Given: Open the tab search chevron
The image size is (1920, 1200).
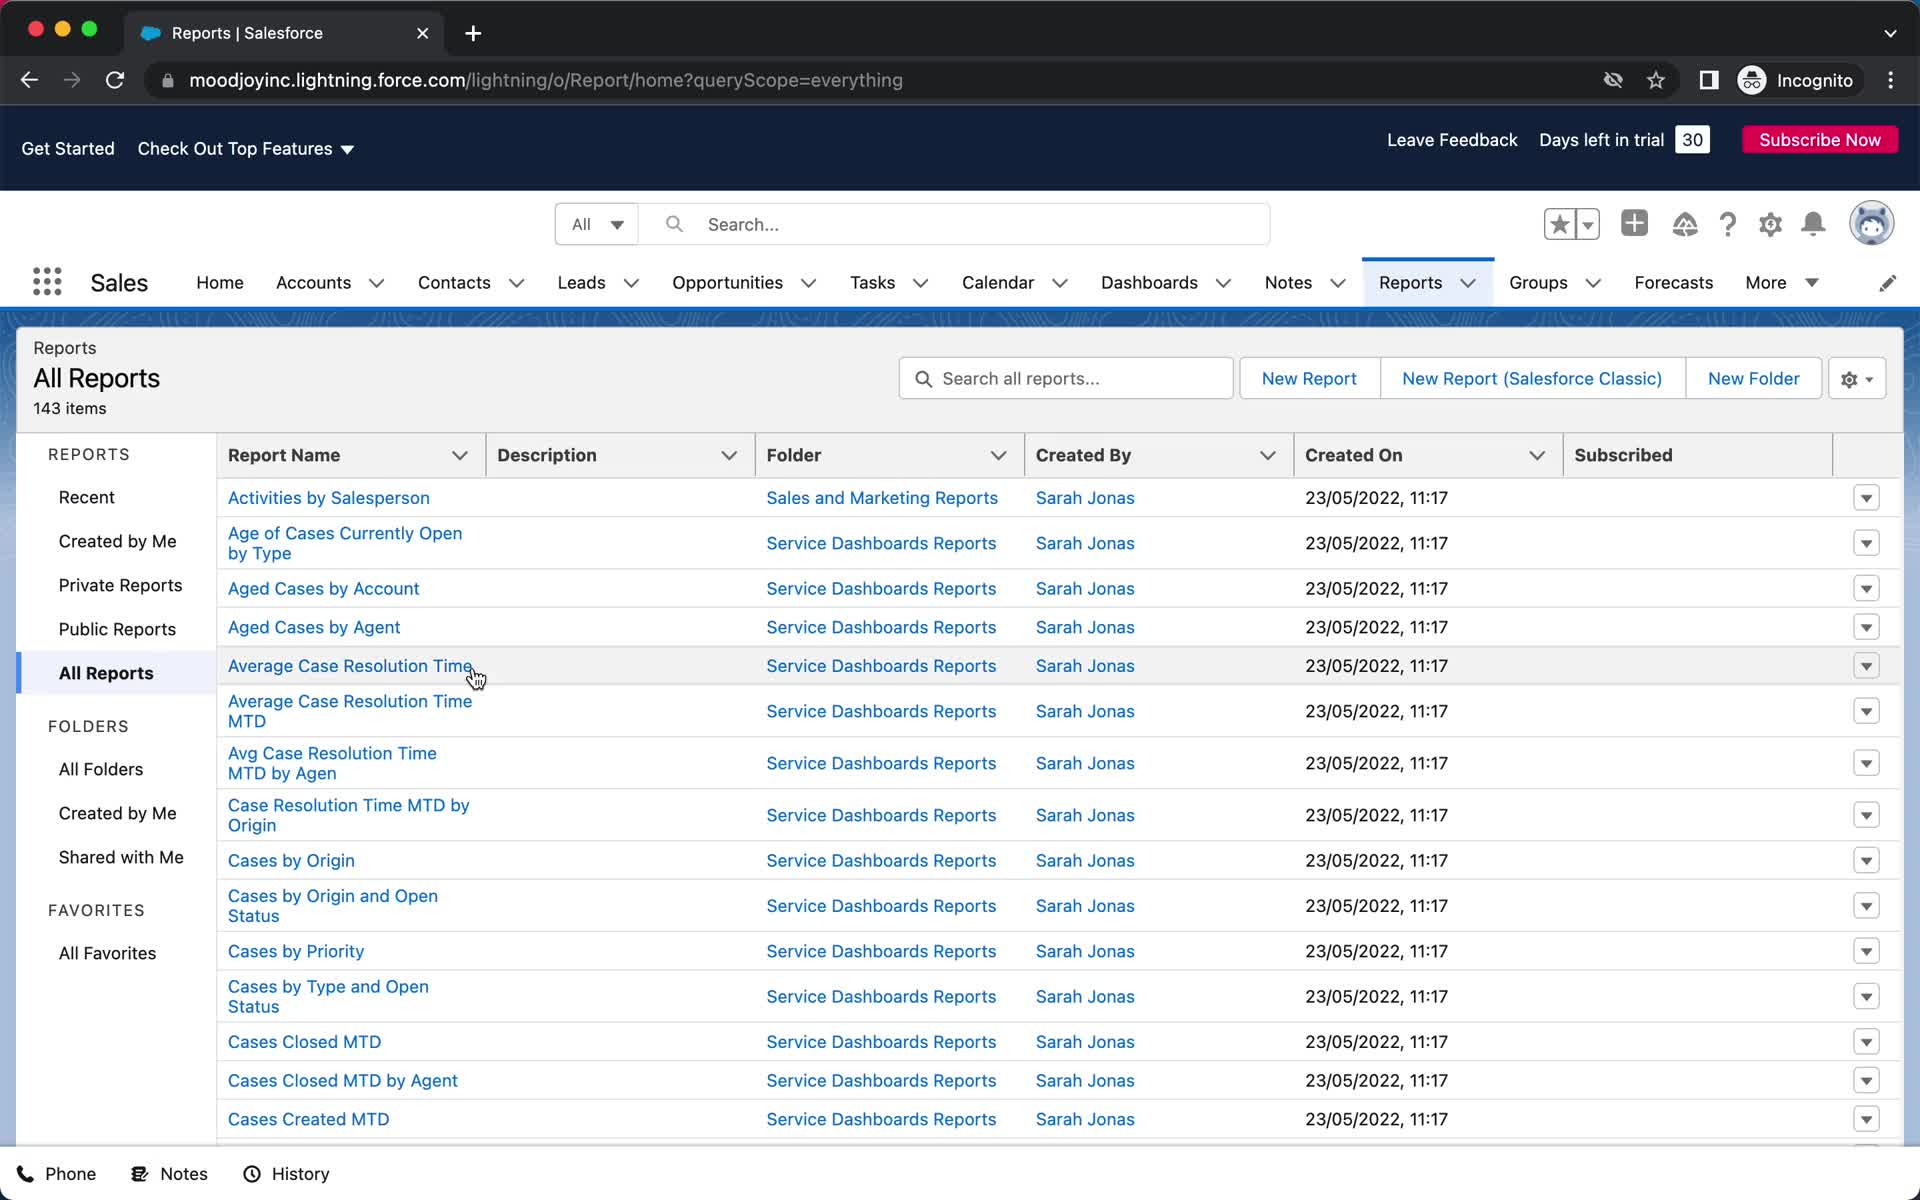Looking at the screenshot, I should tap(1890, 33).
